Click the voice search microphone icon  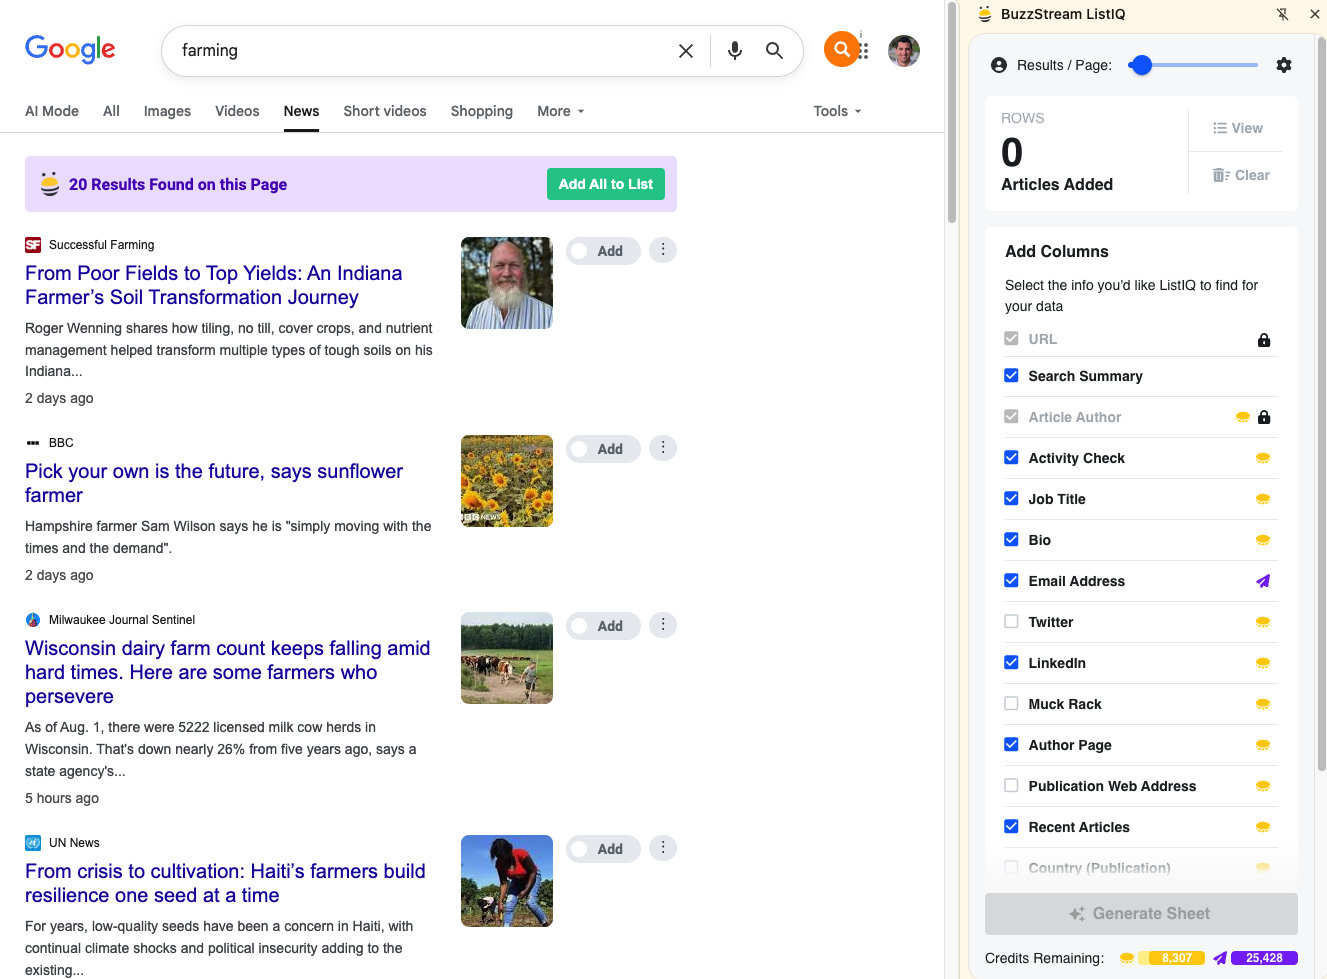tap(735, 51)
